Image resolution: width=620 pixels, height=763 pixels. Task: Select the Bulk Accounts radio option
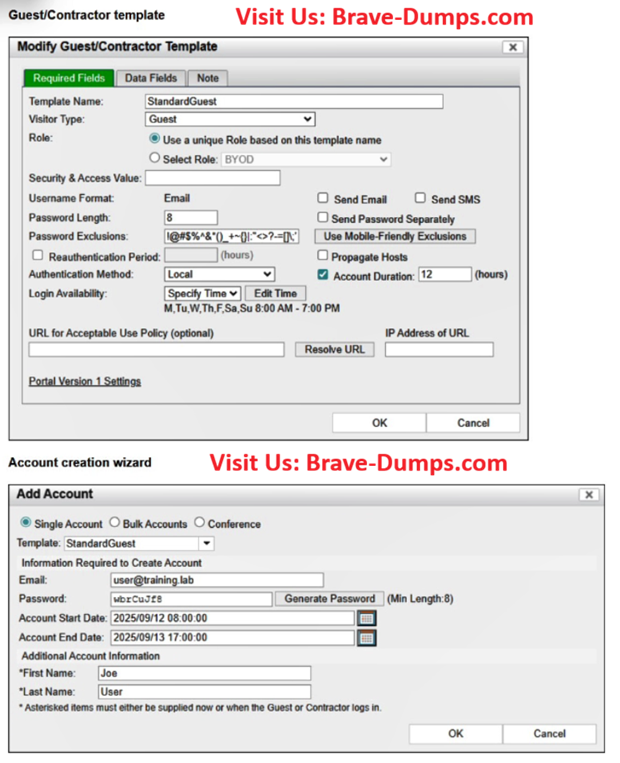coord(115,523)
